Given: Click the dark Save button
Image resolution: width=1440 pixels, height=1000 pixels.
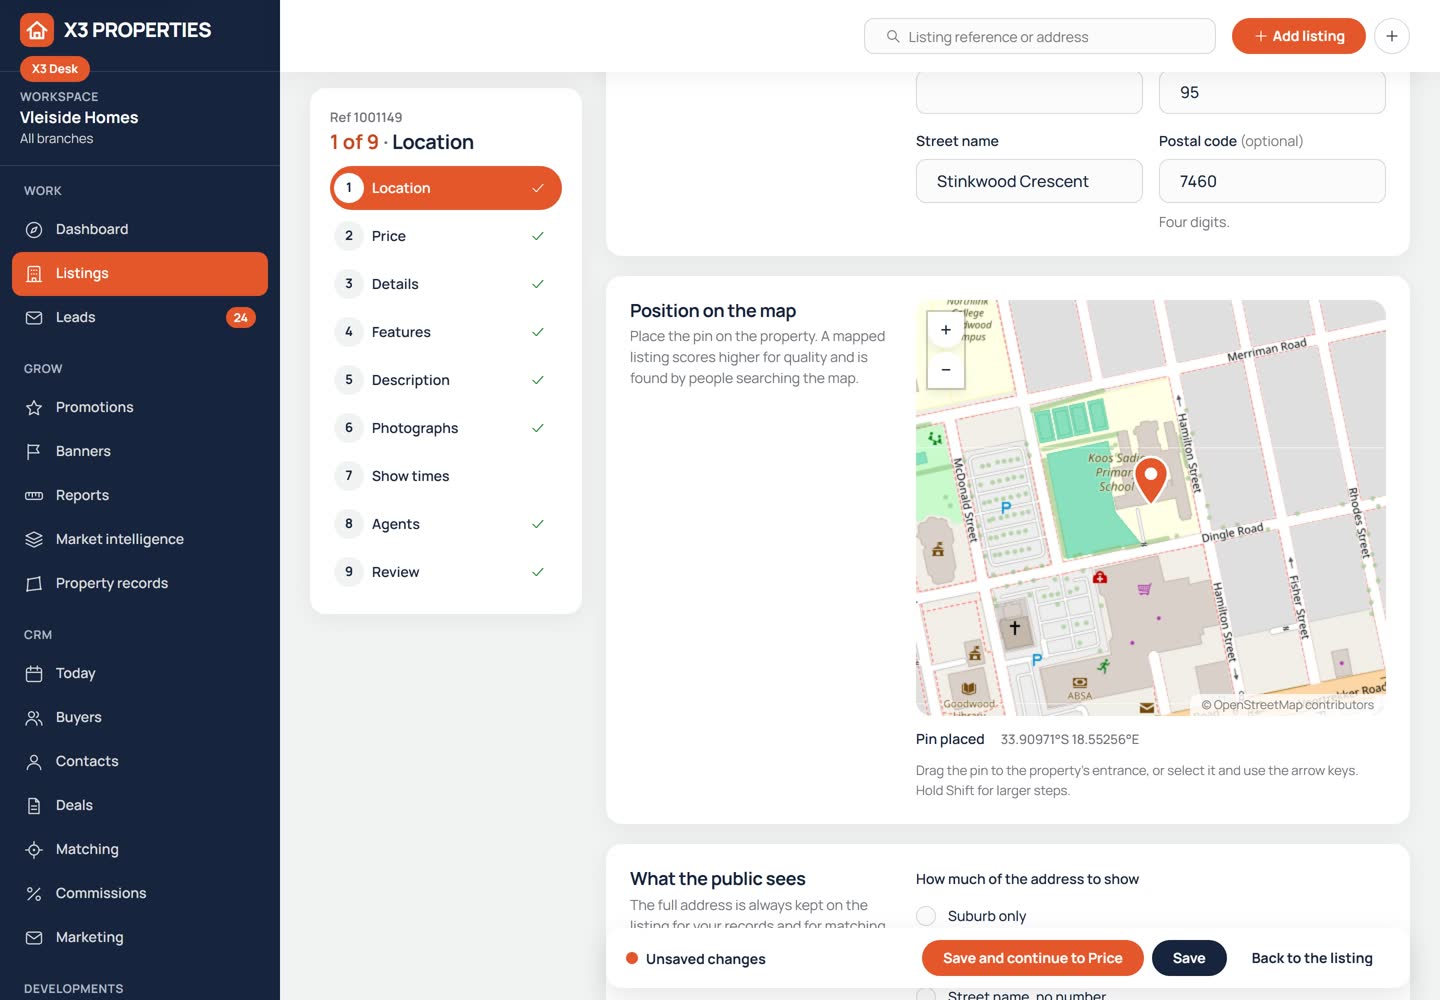Looking at the screenshot, I should pyautogui.click(x=1189, y=958).
